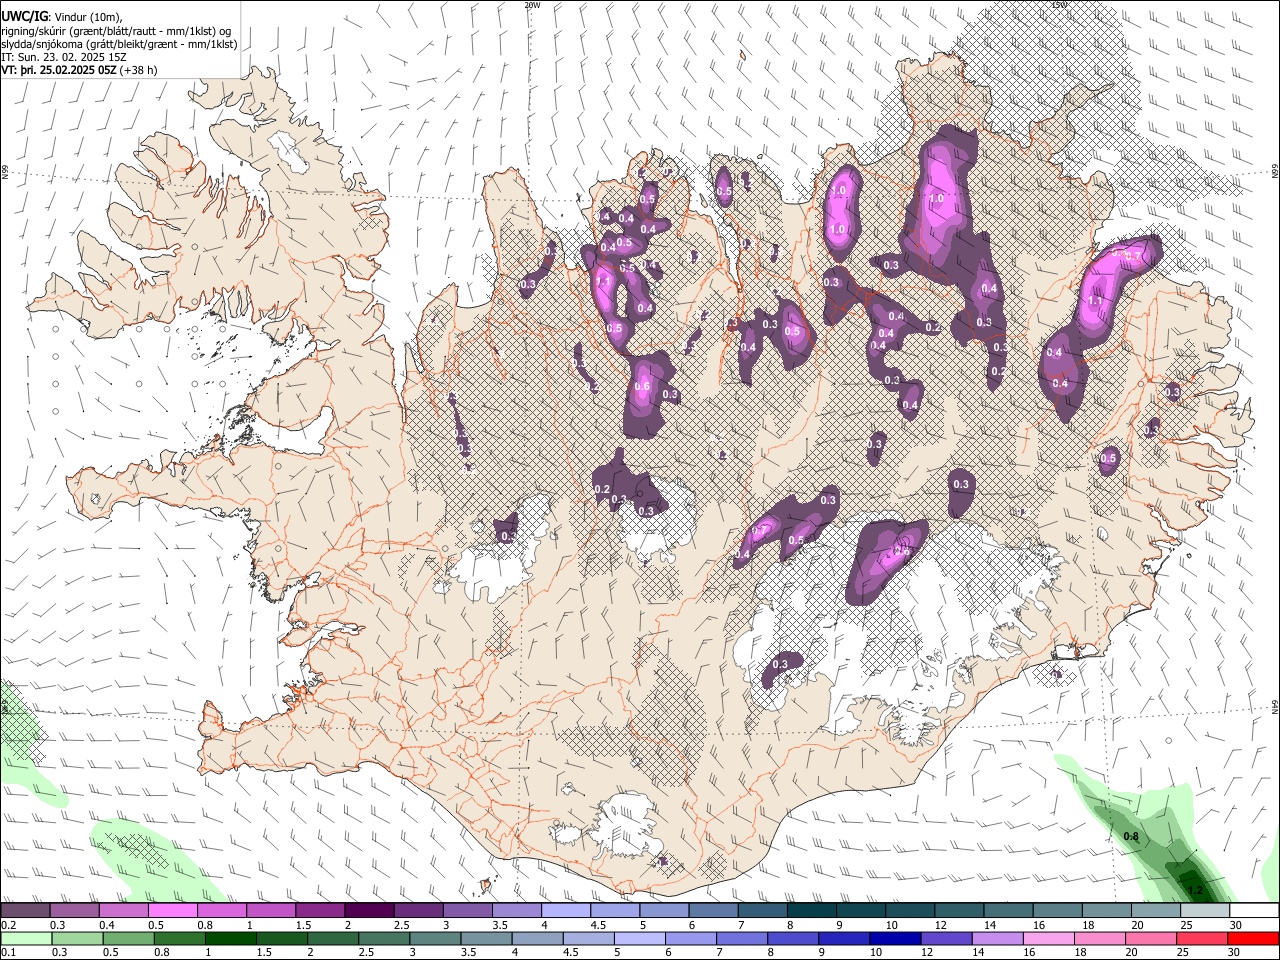This screenshot has width=1280, height=960.
Task: Click the pale grey 25 snow legend swatch
Action: pos(1204,910)
